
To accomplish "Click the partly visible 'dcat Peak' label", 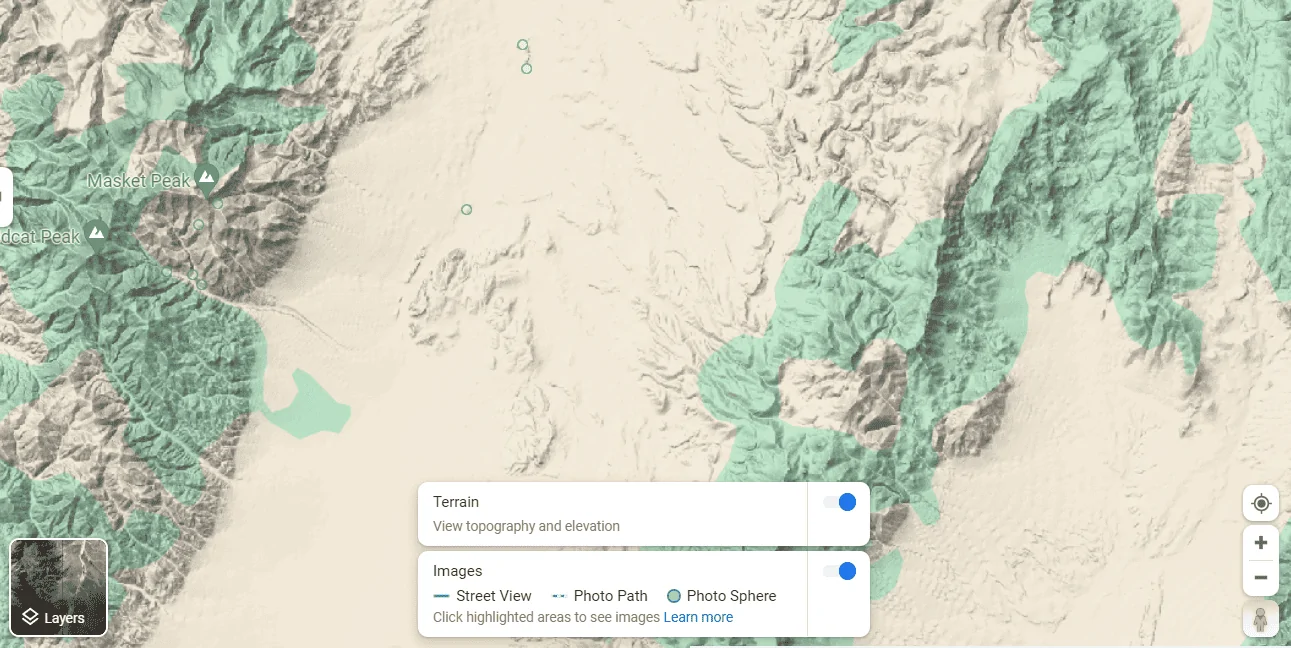I will [40, 237].
